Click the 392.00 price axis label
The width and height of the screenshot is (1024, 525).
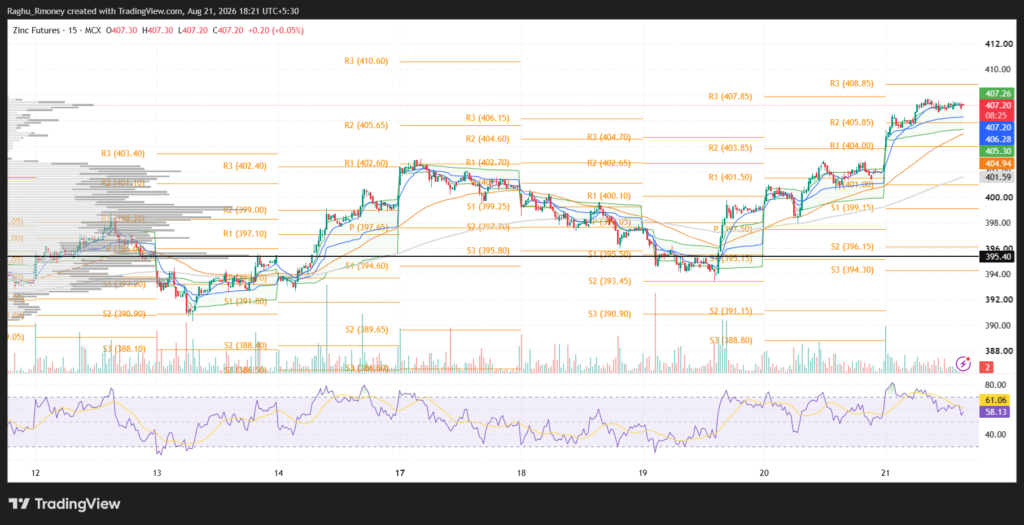(x=999, y=300)
